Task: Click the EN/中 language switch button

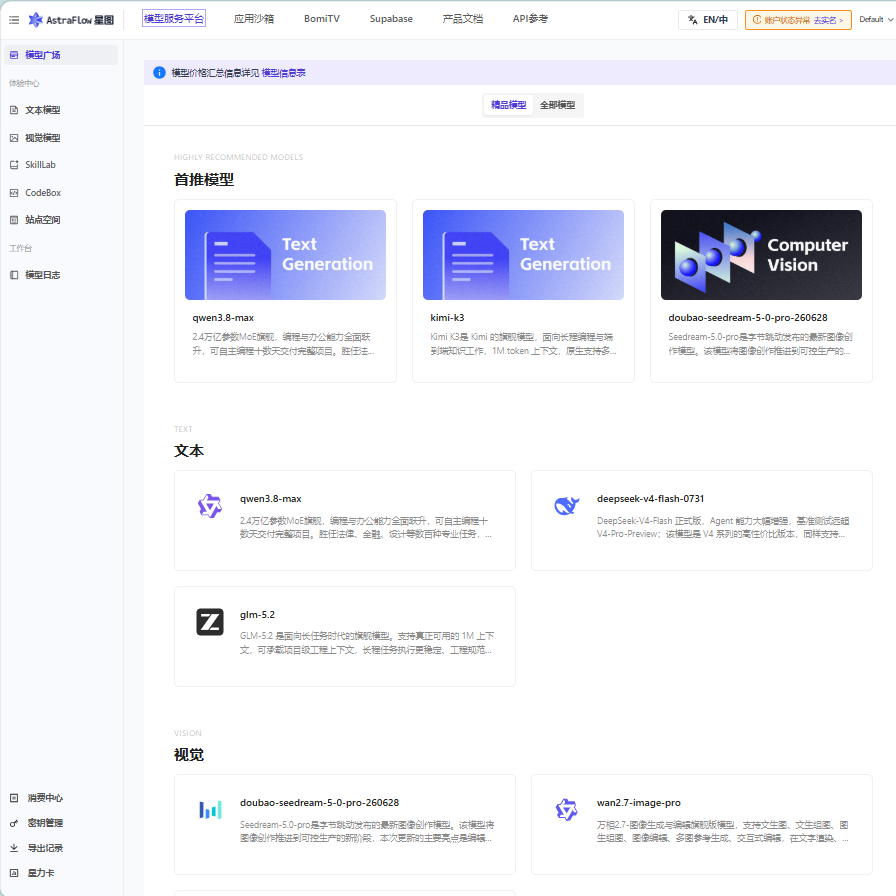Action: click(707, 19)
